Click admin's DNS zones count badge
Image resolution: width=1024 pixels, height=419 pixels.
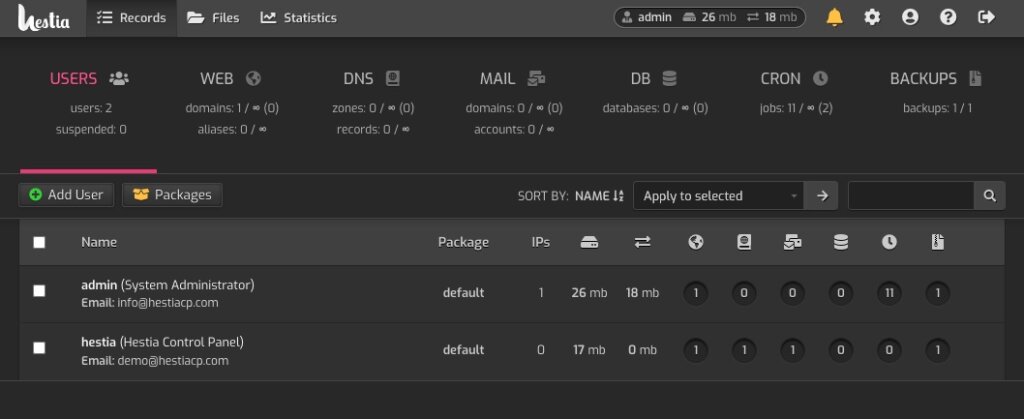tap(744, 293)
